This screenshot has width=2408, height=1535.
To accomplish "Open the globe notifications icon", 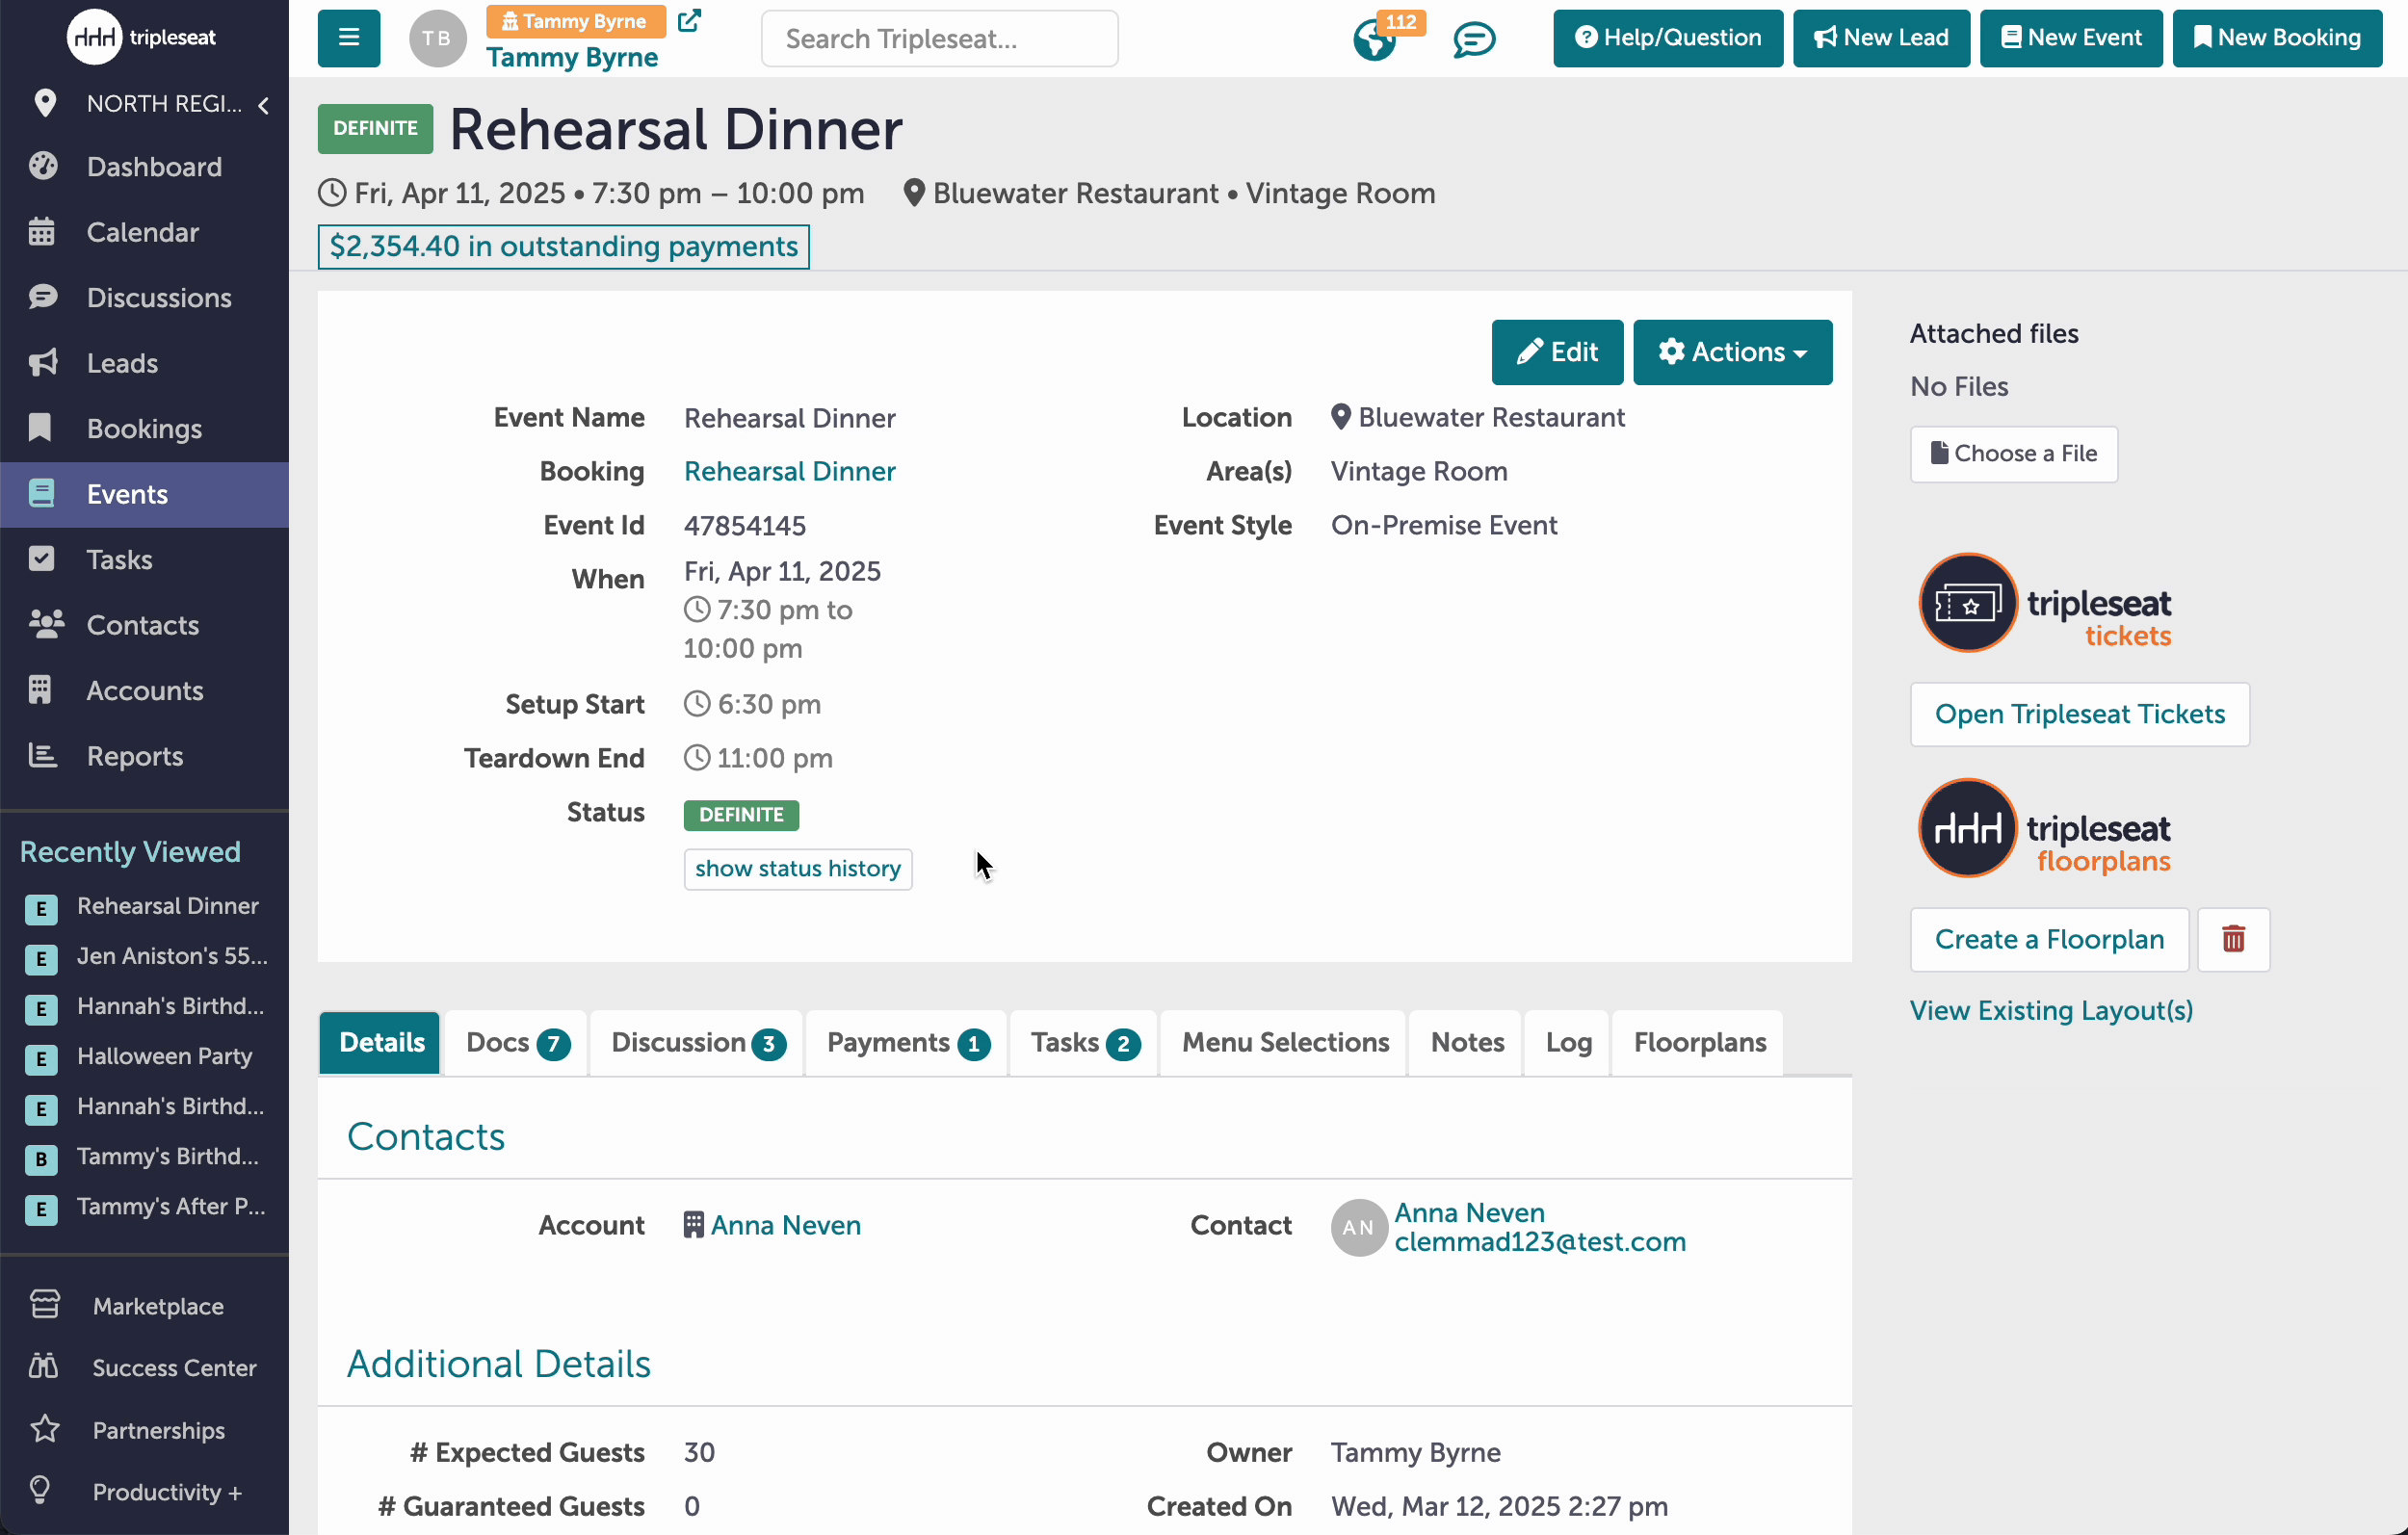I will pos(1374,40).
